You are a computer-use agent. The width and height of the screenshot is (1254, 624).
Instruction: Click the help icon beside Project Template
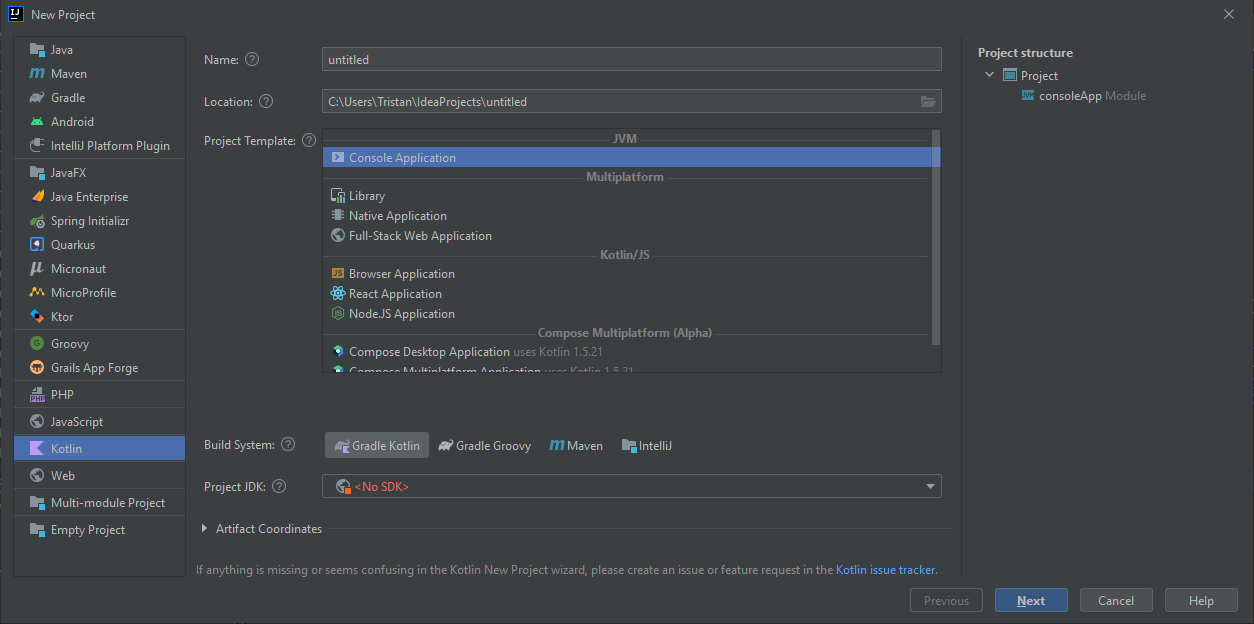point(309,141)
